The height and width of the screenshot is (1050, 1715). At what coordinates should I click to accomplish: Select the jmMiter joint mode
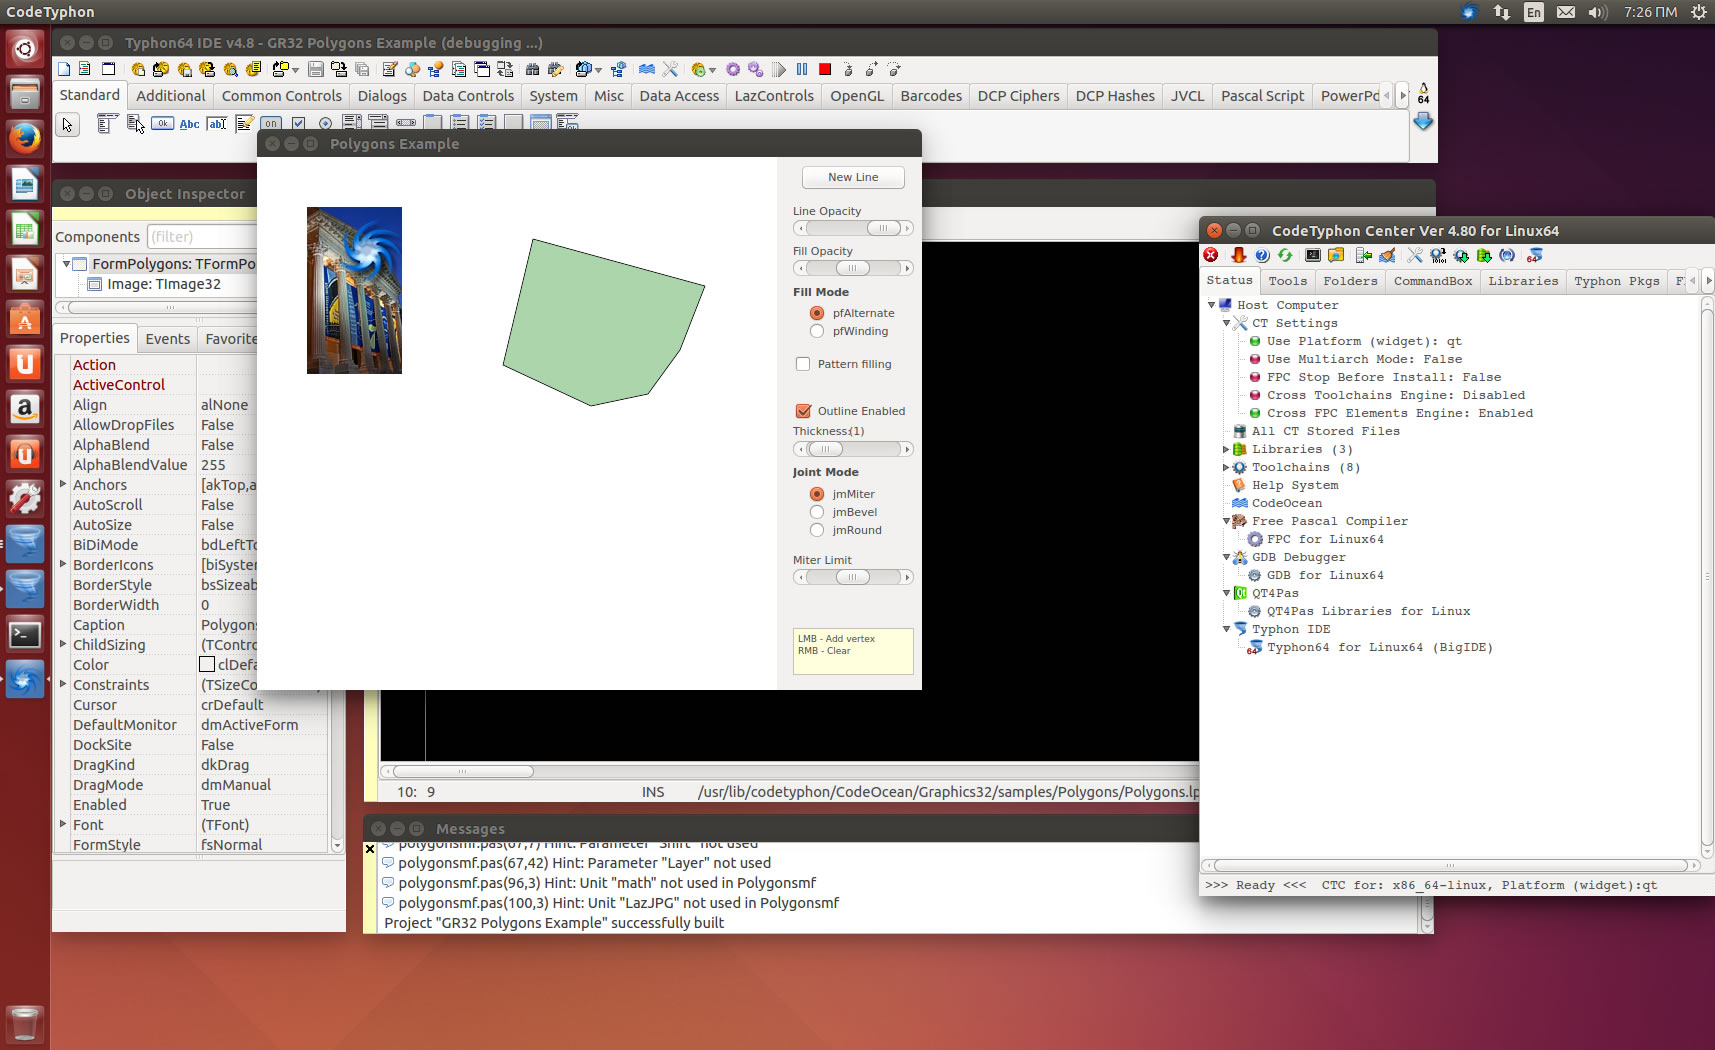click(x=843, y=494)
